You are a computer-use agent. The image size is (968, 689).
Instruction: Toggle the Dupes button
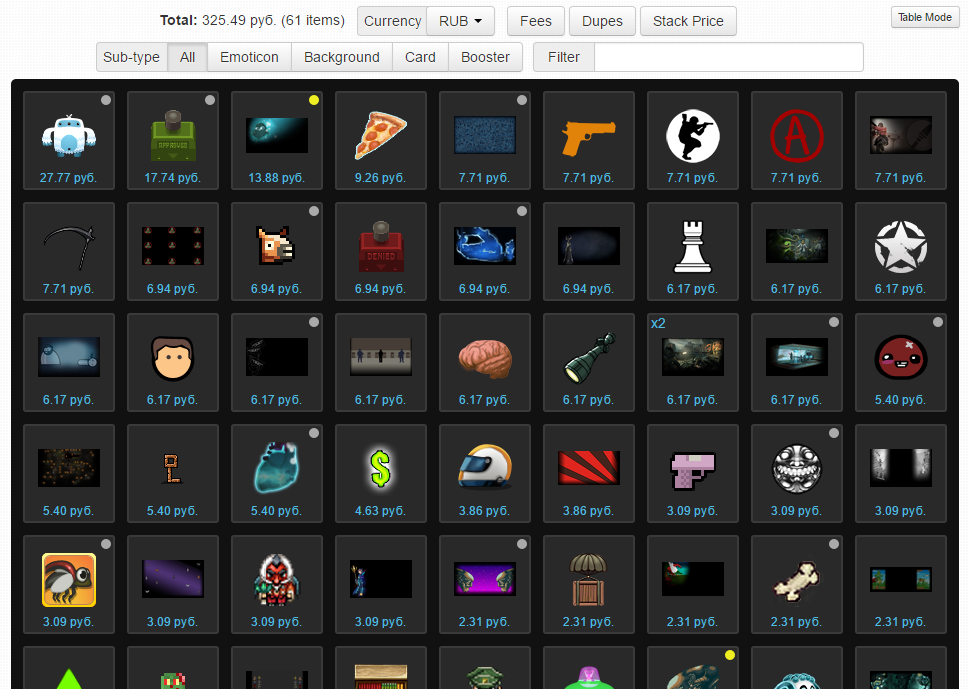[x=602, y=21]
